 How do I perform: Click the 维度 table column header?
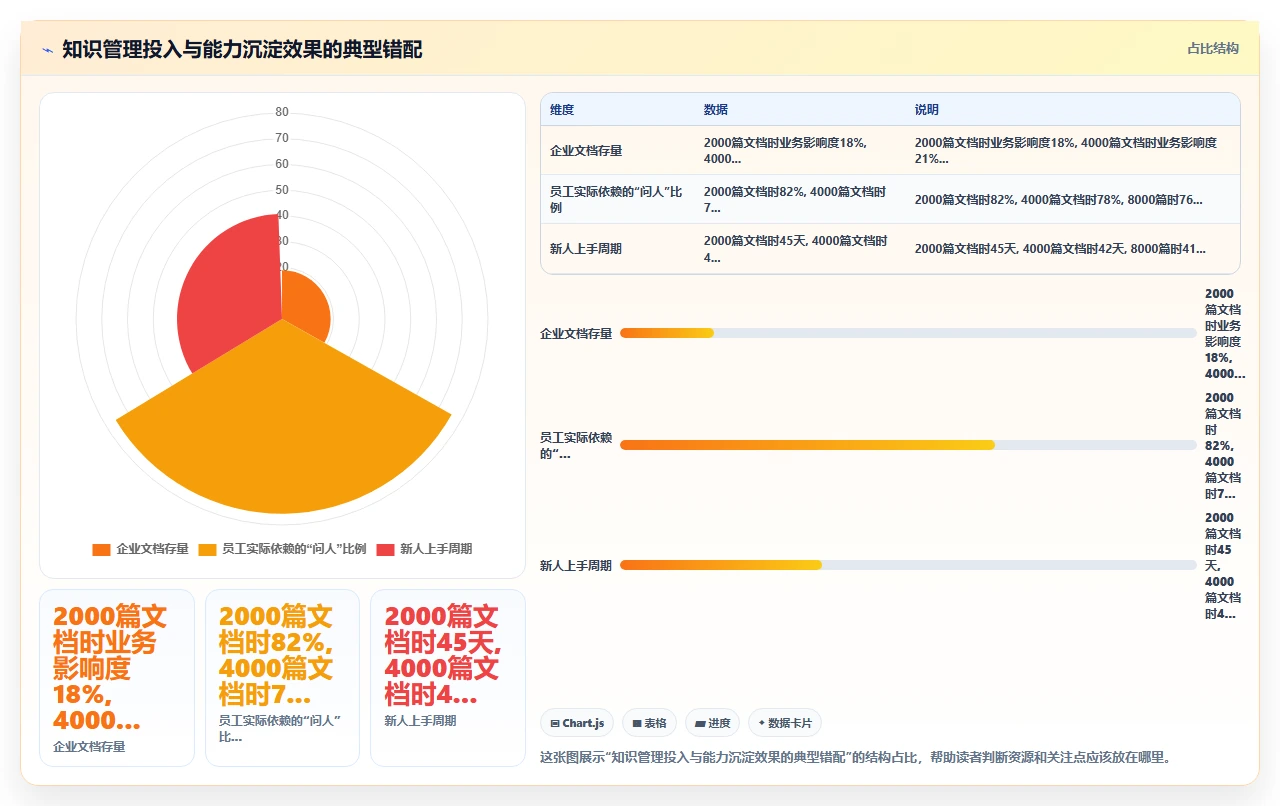pos(562,110)
